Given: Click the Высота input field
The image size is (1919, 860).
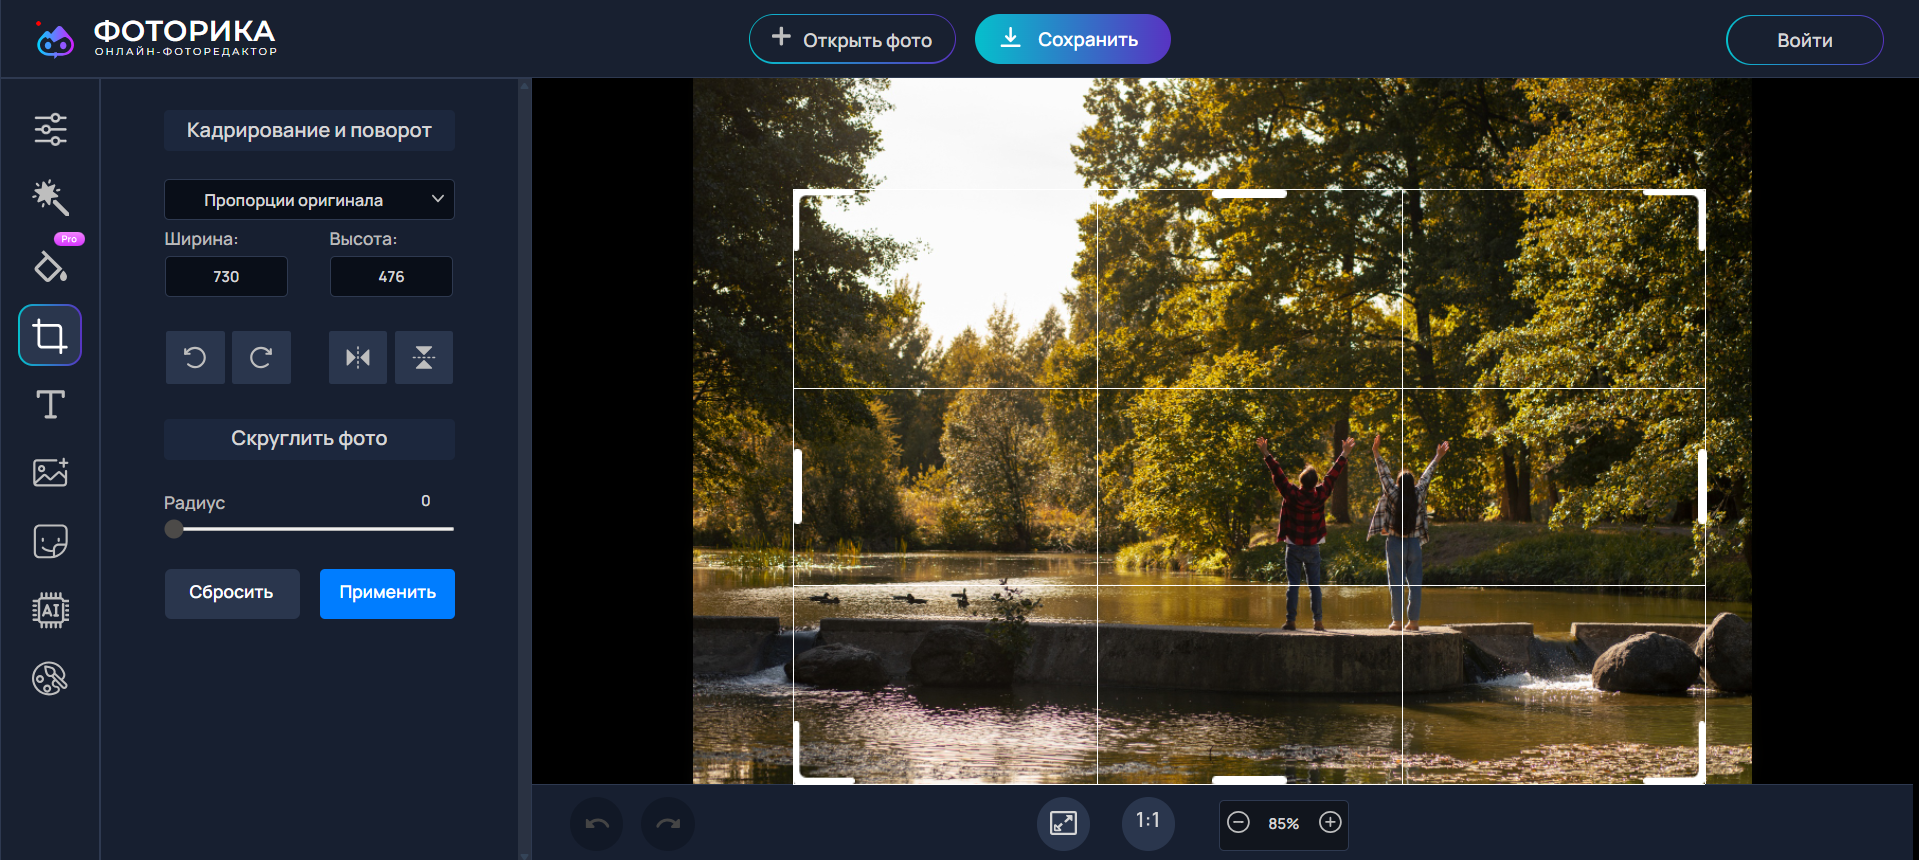Looking at the screenshot, I should [391, 277].
